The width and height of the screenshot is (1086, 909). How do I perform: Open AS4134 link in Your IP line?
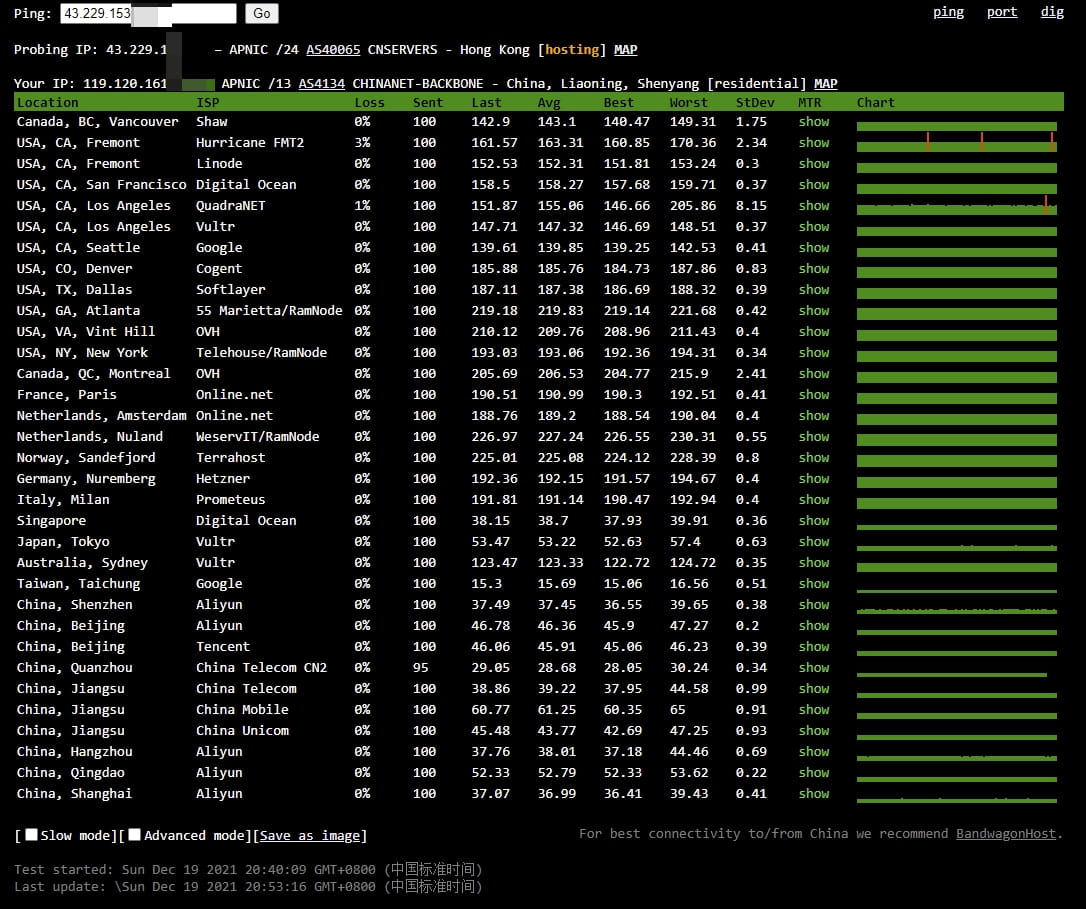point(321,84)
